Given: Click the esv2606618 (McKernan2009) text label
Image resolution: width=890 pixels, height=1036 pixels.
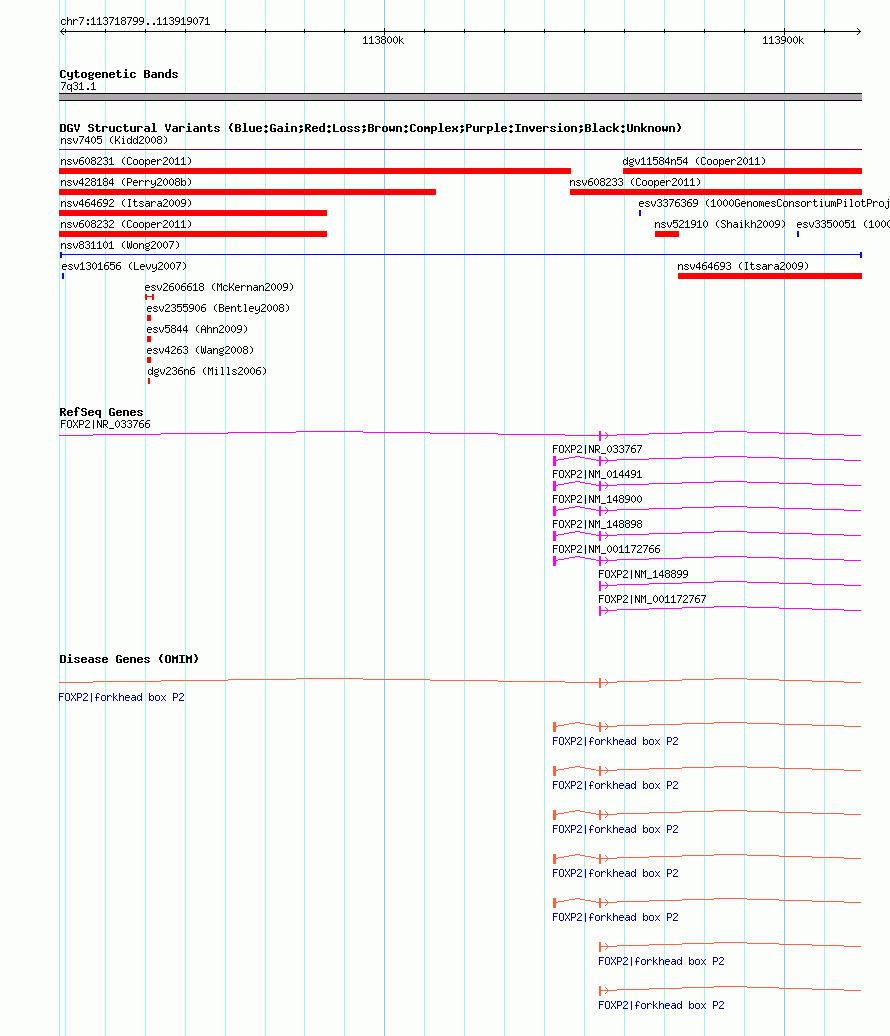Looking at the screenshot, I should 219,287.
